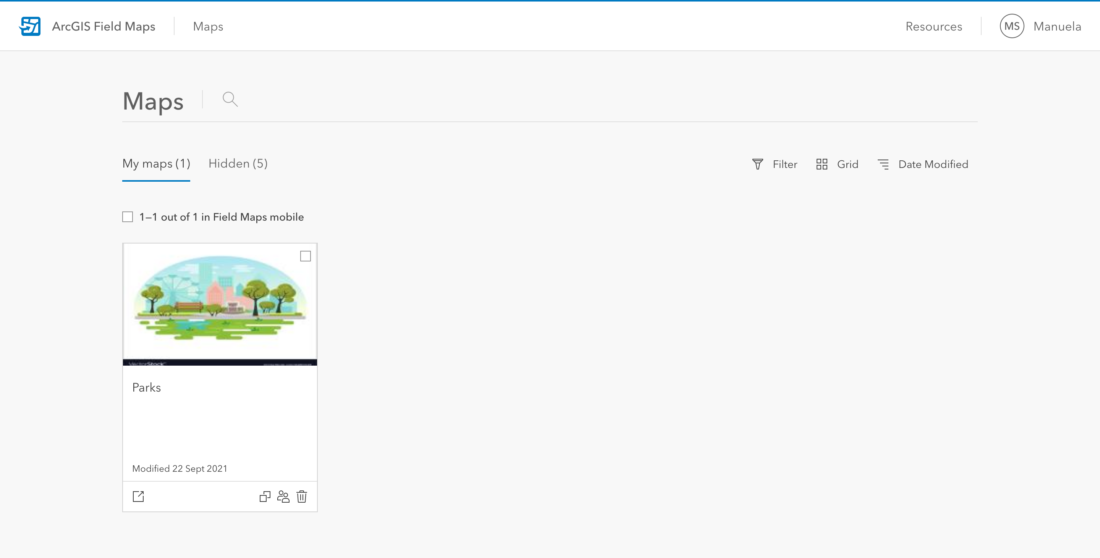Click the 1–1 out of 1 in Field Maps mobile text

click(222, 217)
